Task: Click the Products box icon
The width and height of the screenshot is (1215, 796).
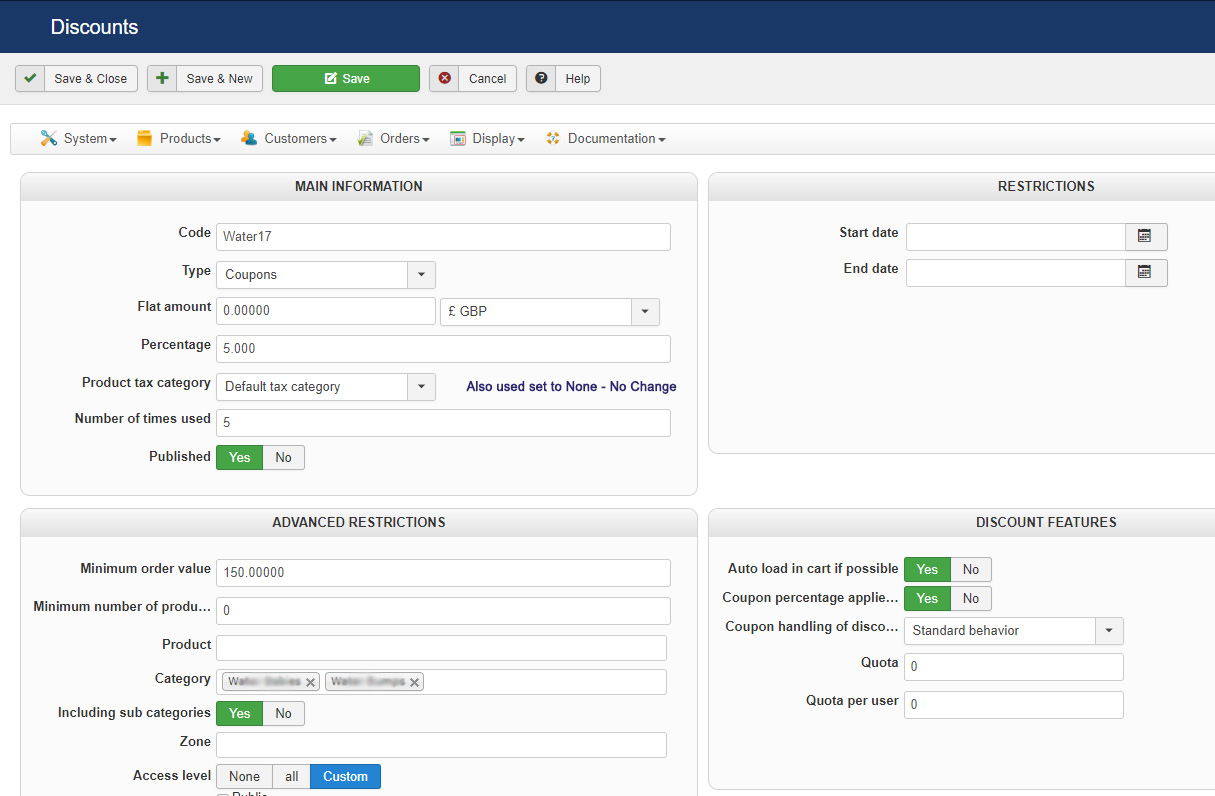Action: coord(145,138)
